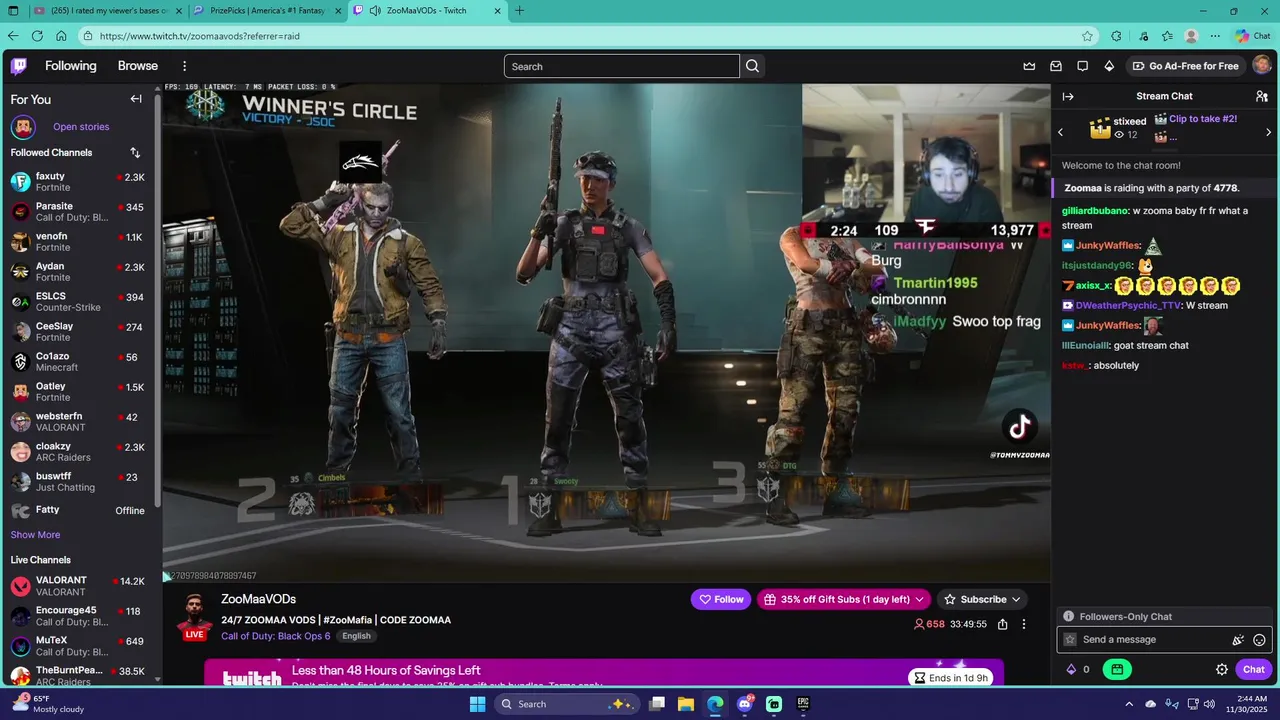Screen dimensions: 1280x720
Task: Sort Followed Channels with arrows icon
Action: (x=135, y=153)
